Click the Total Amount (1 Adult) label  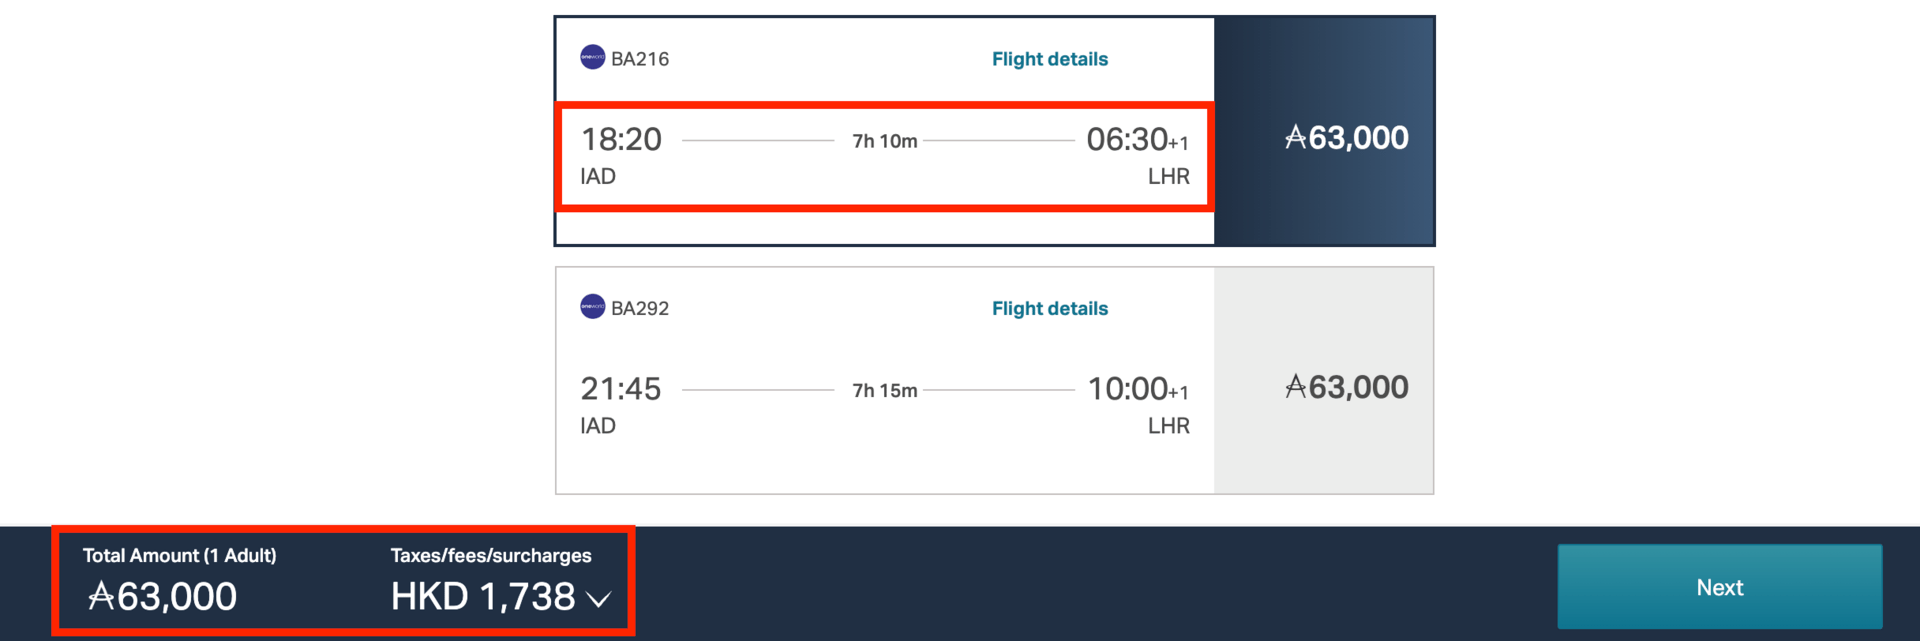pyautogui.click(x=181, y=555)
